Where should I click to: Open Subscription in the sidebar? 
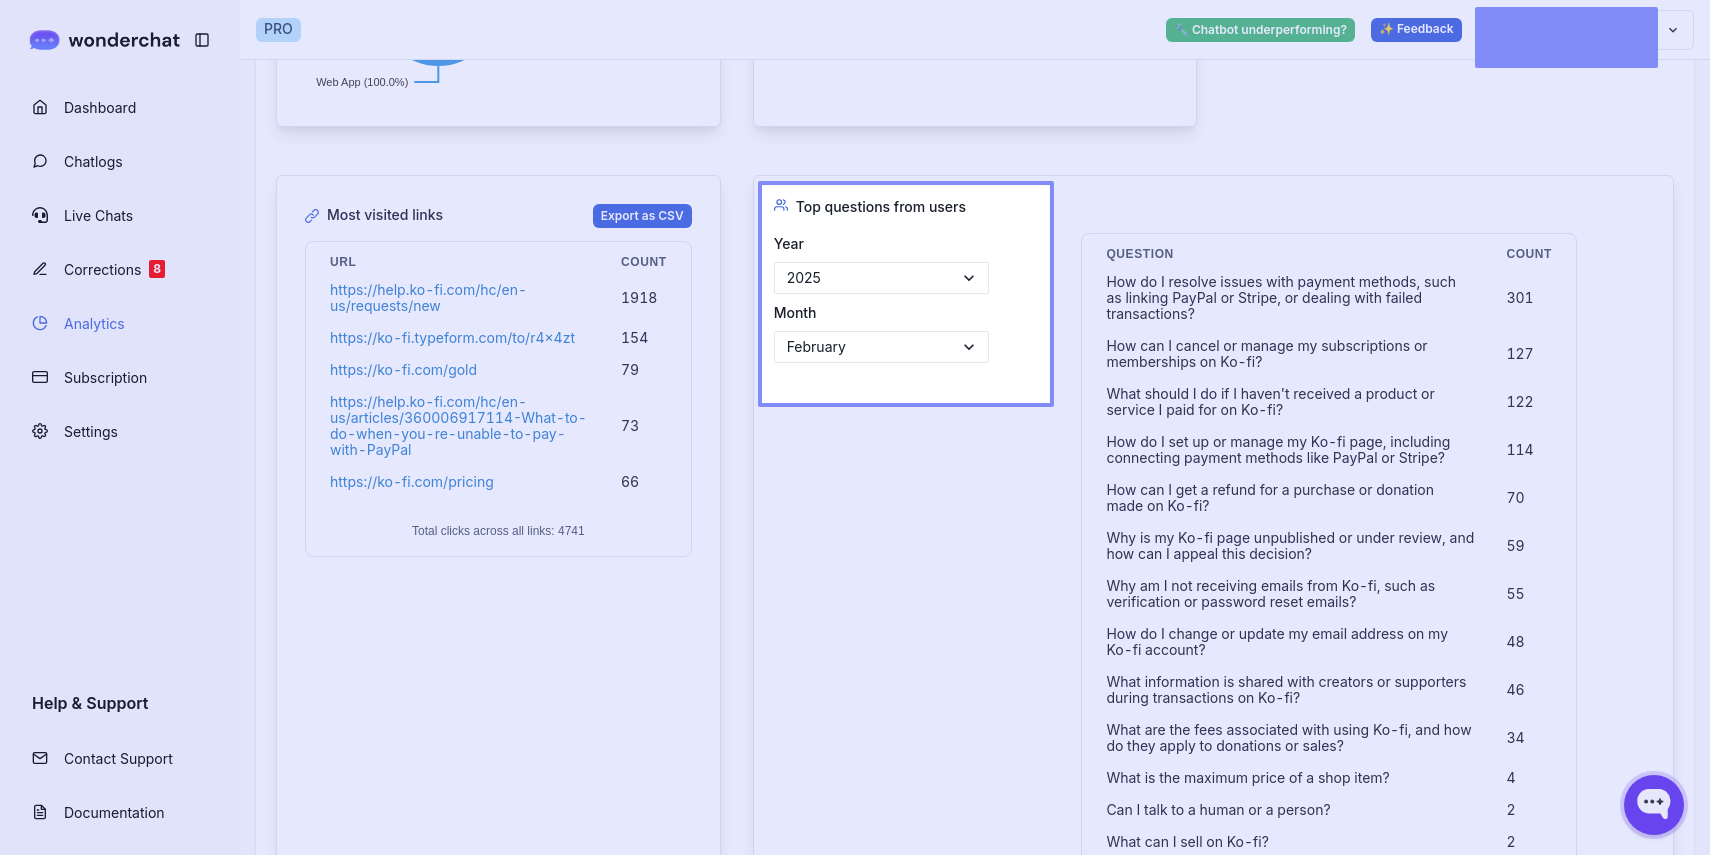coord(105,378)
